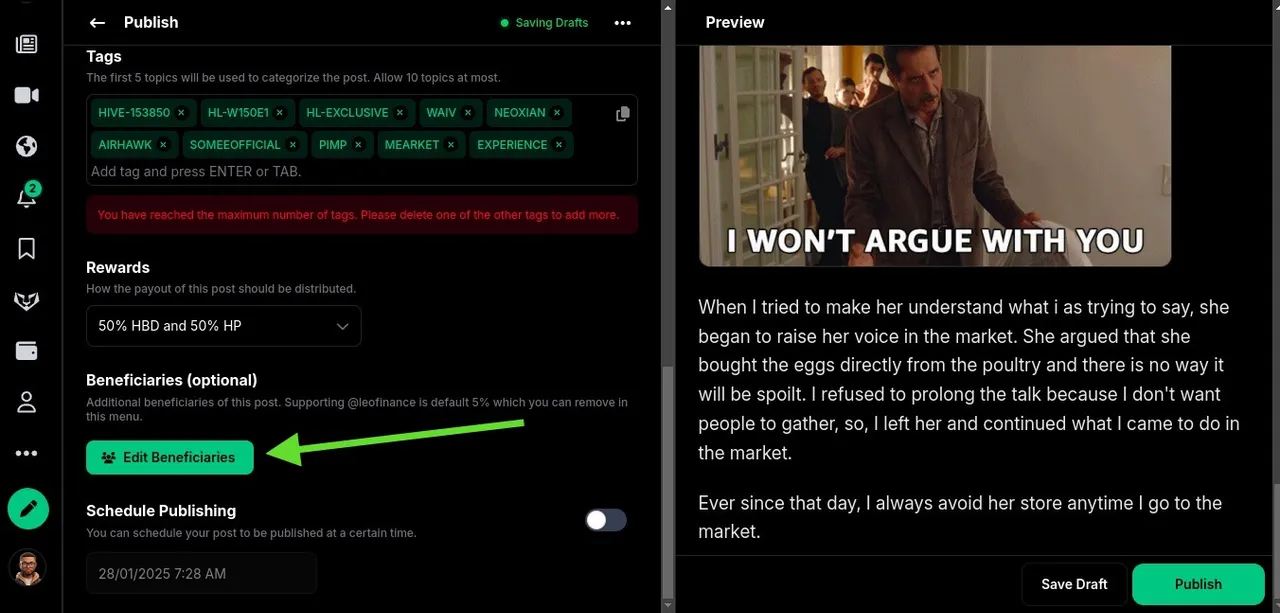This screenshot has height=613, width=1280.
Task: Remove the PIMP tag
Action: (358, 145)
